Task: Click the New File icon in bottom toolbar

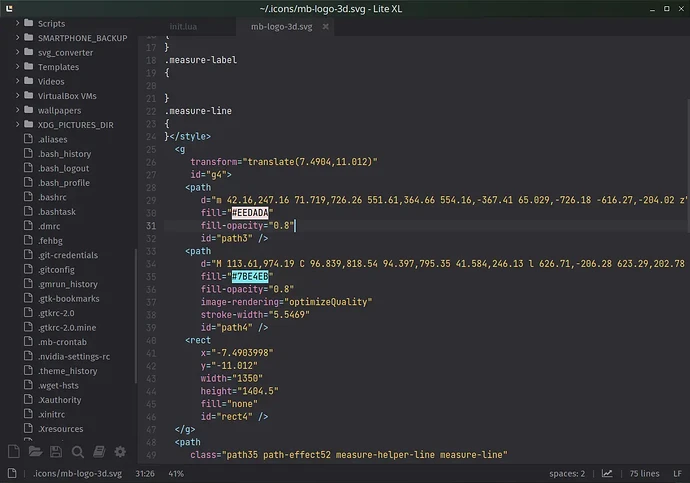Action: tap(13, 452)
